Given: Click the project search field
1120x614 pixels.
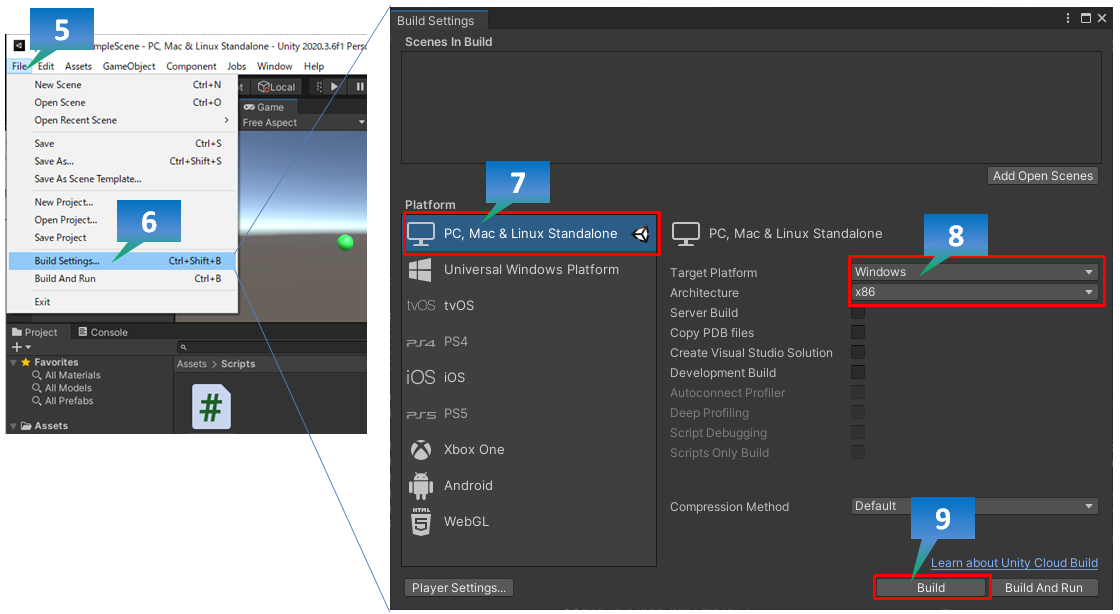Looking at the screenshot, I should pos(271,348).
